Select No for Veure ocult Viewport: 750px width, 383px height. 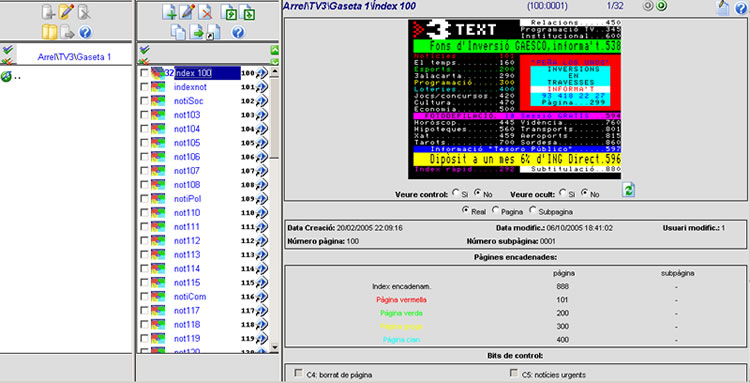click(x=585, y=193)
